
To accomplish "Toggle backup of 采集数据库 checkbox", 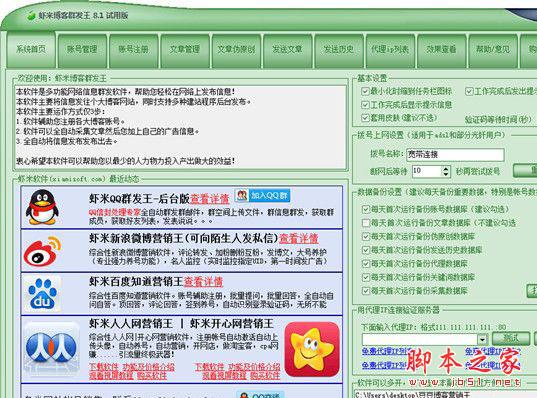I will (366, 291).
